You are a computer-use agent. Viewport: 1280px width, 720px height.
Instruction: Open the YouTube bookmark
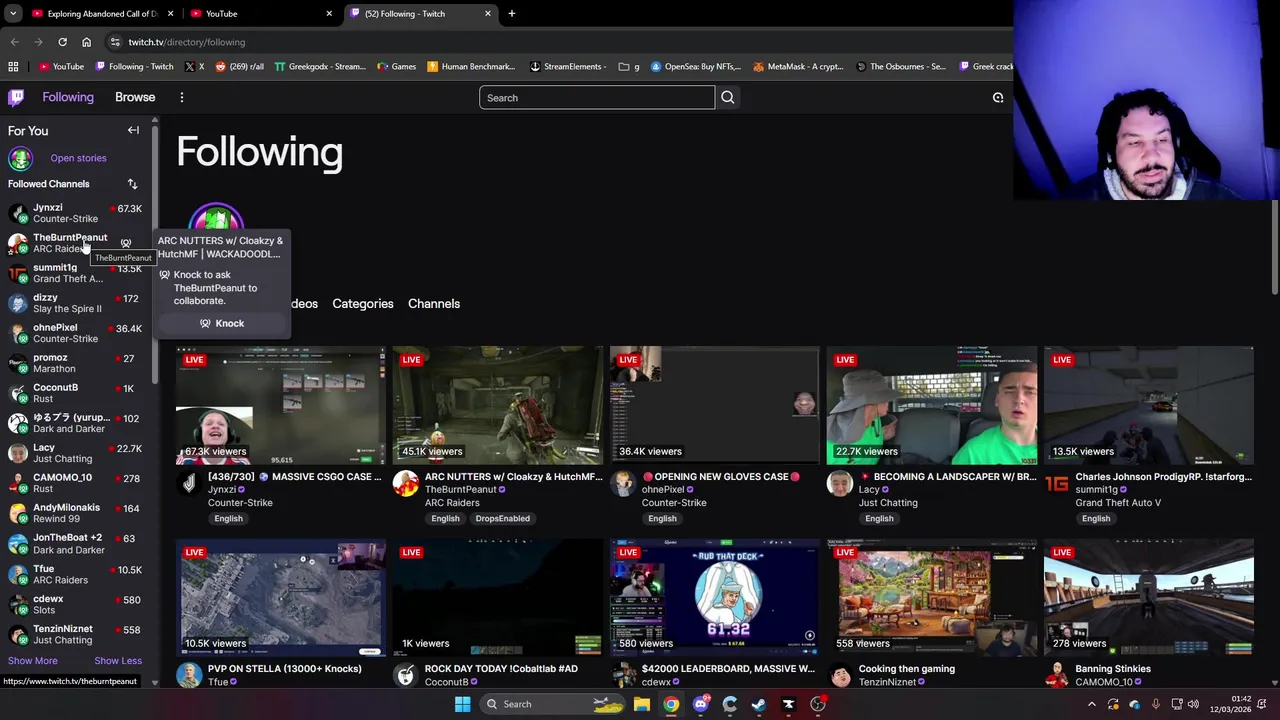(61, 67)
